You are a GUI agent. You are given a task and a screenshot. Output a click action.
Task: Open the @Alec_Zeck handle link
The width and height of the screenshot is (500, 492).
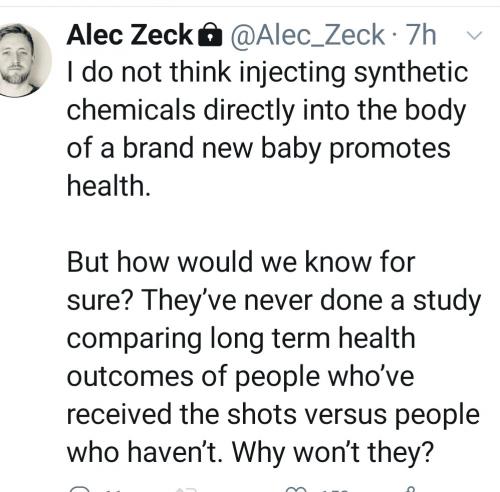pyautogui.click(x=307, y=35)
